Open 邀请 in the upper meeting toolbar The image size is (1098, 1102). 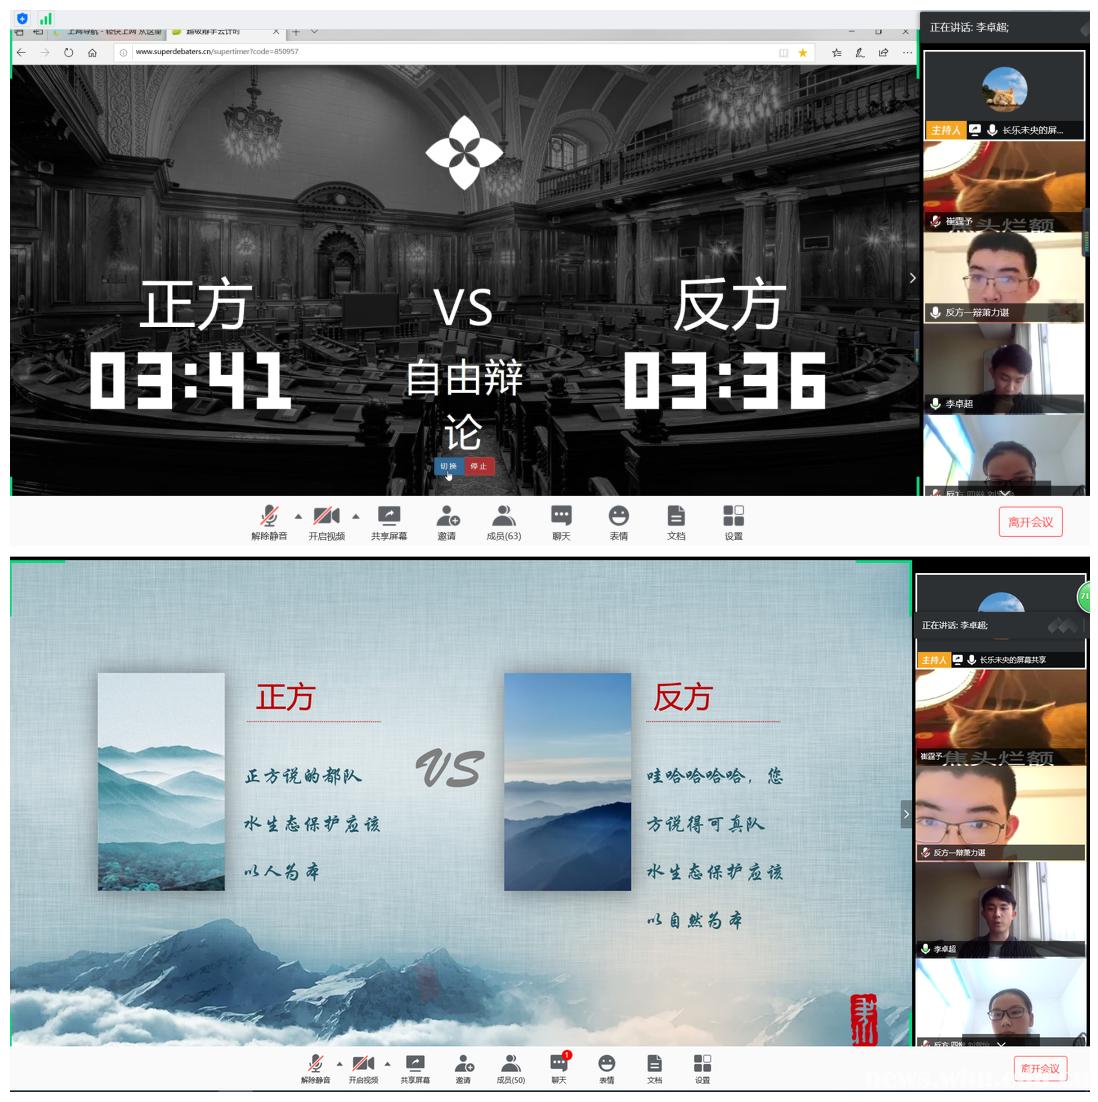(x=447, y=516)
